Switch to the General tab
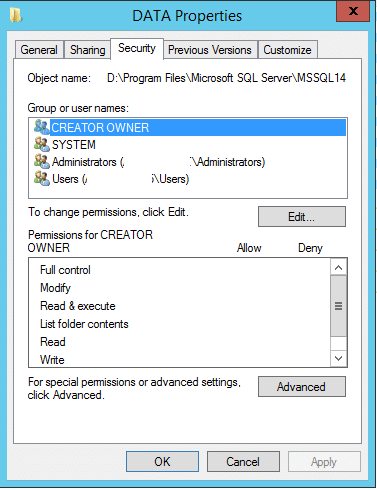The width and height of the screenshot is (377, 490). (39, 50)
